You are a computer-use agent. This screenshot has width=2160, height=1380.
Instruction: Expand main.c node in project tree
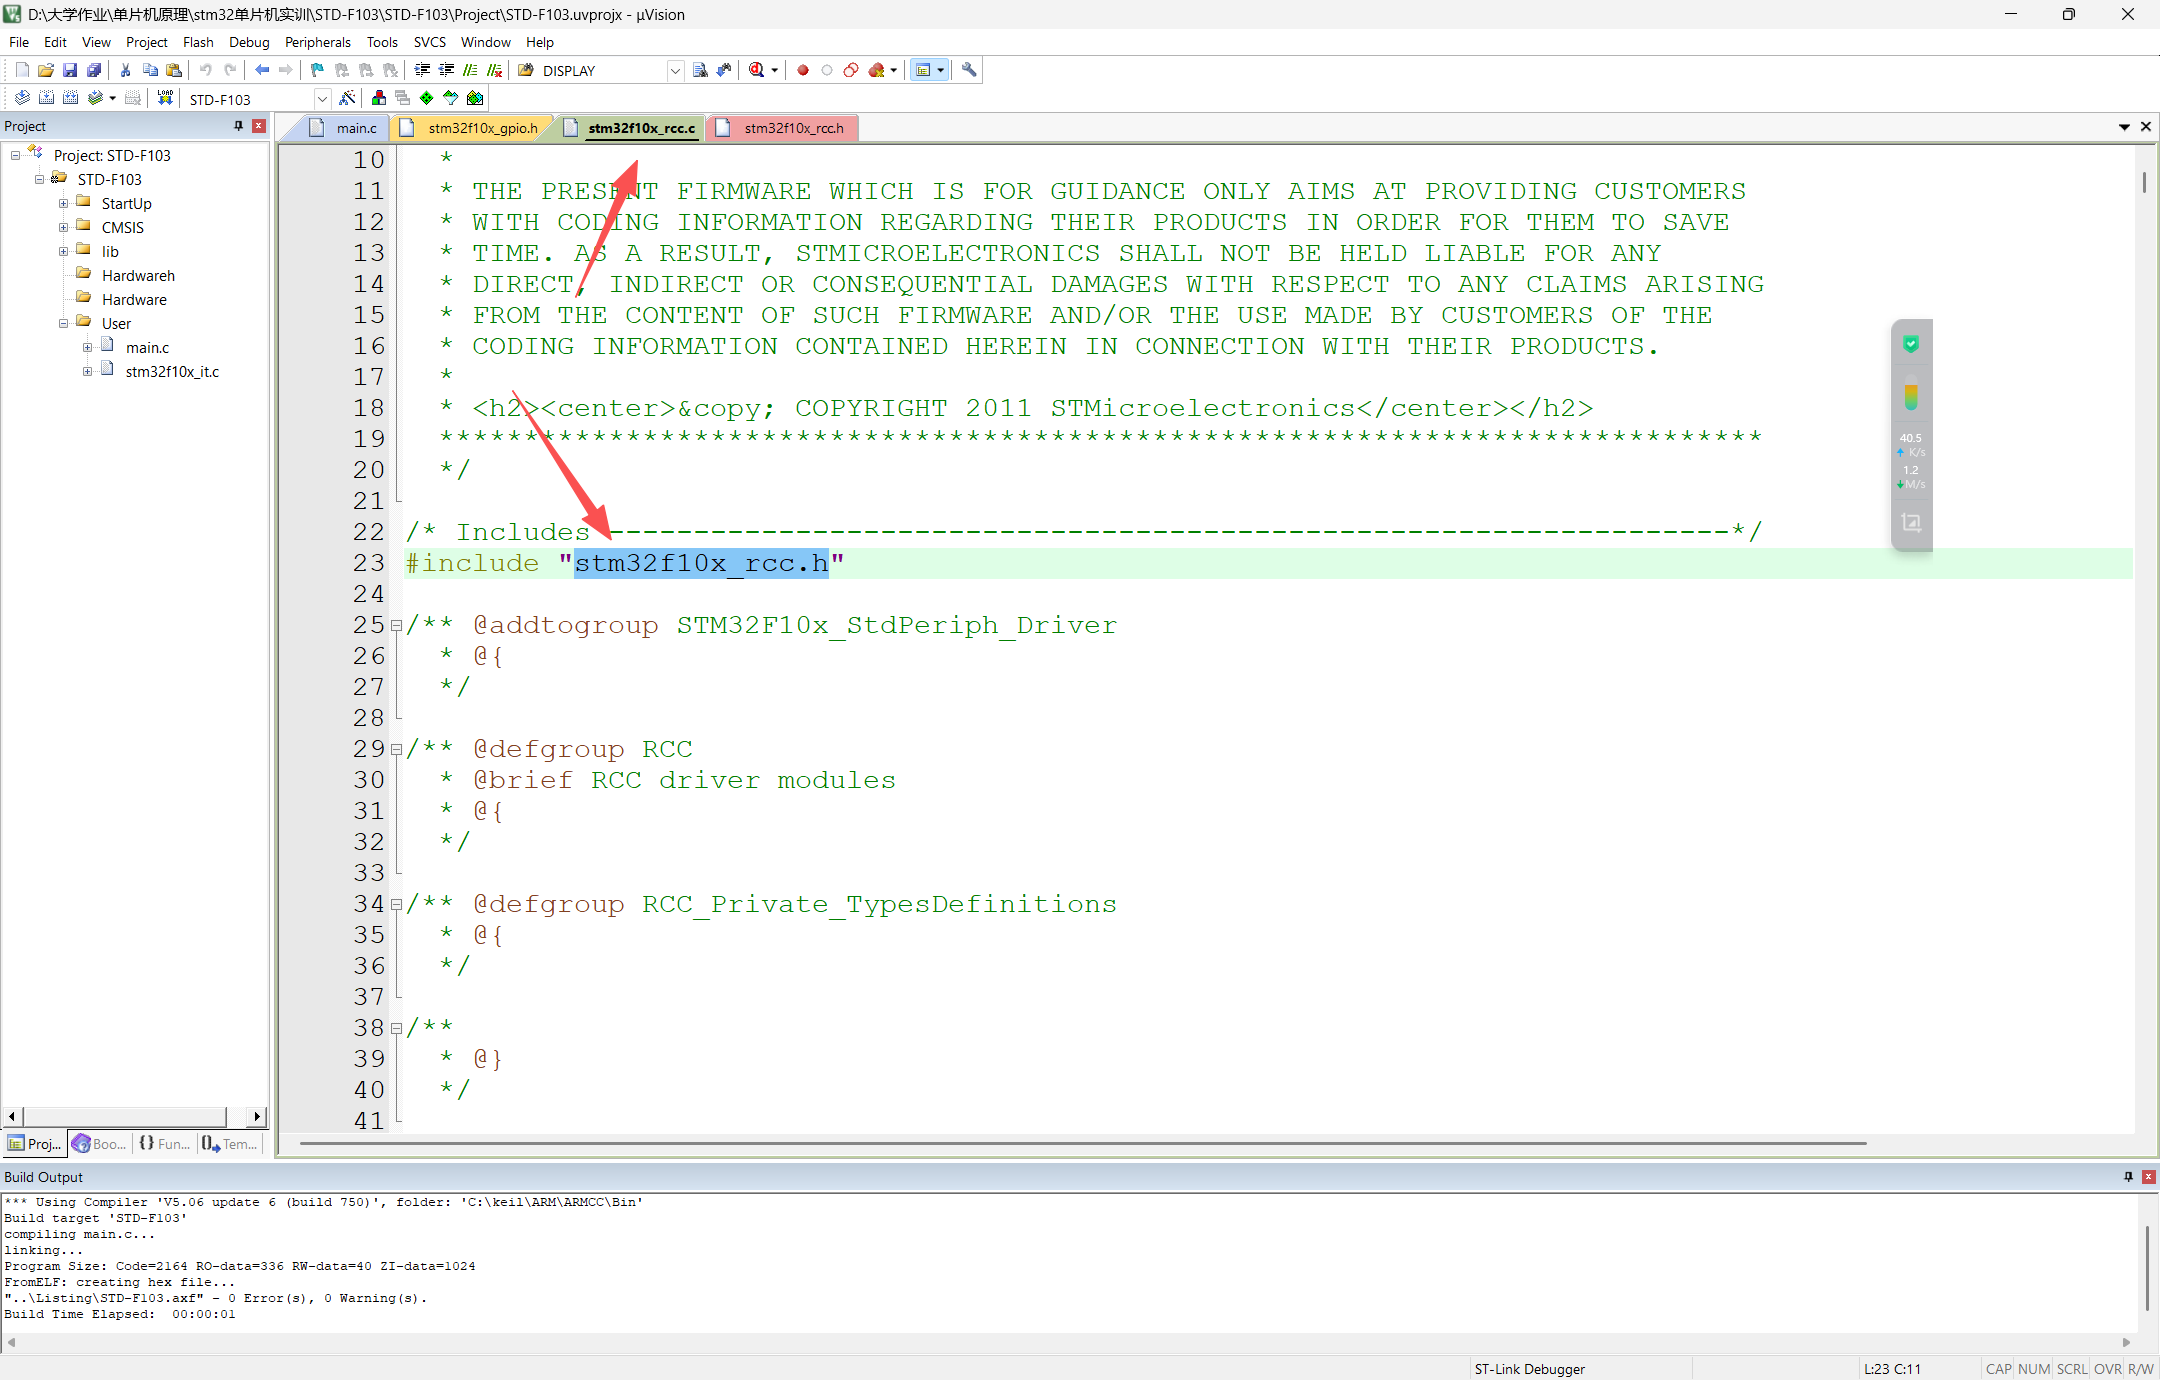point(88,348)
